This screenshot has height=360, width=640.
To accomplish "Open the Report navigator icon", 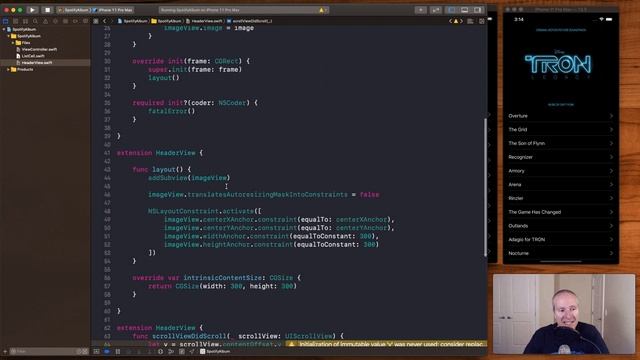I will coord(85,21).
